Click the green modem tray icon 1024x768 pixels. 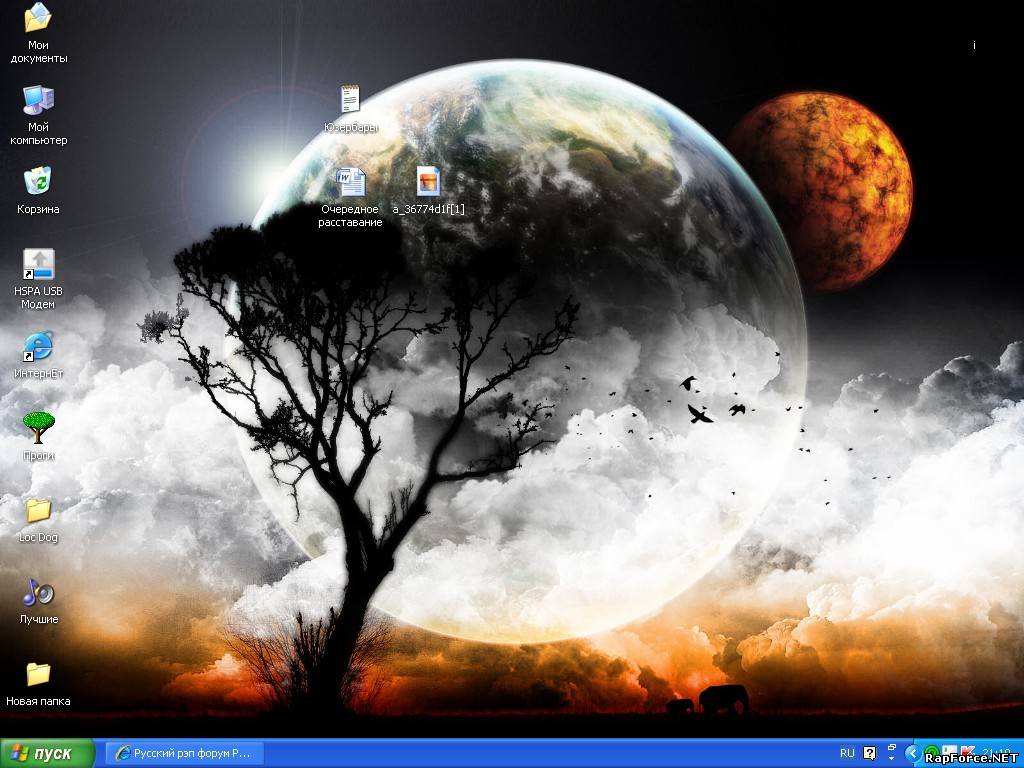pos(932,752)
